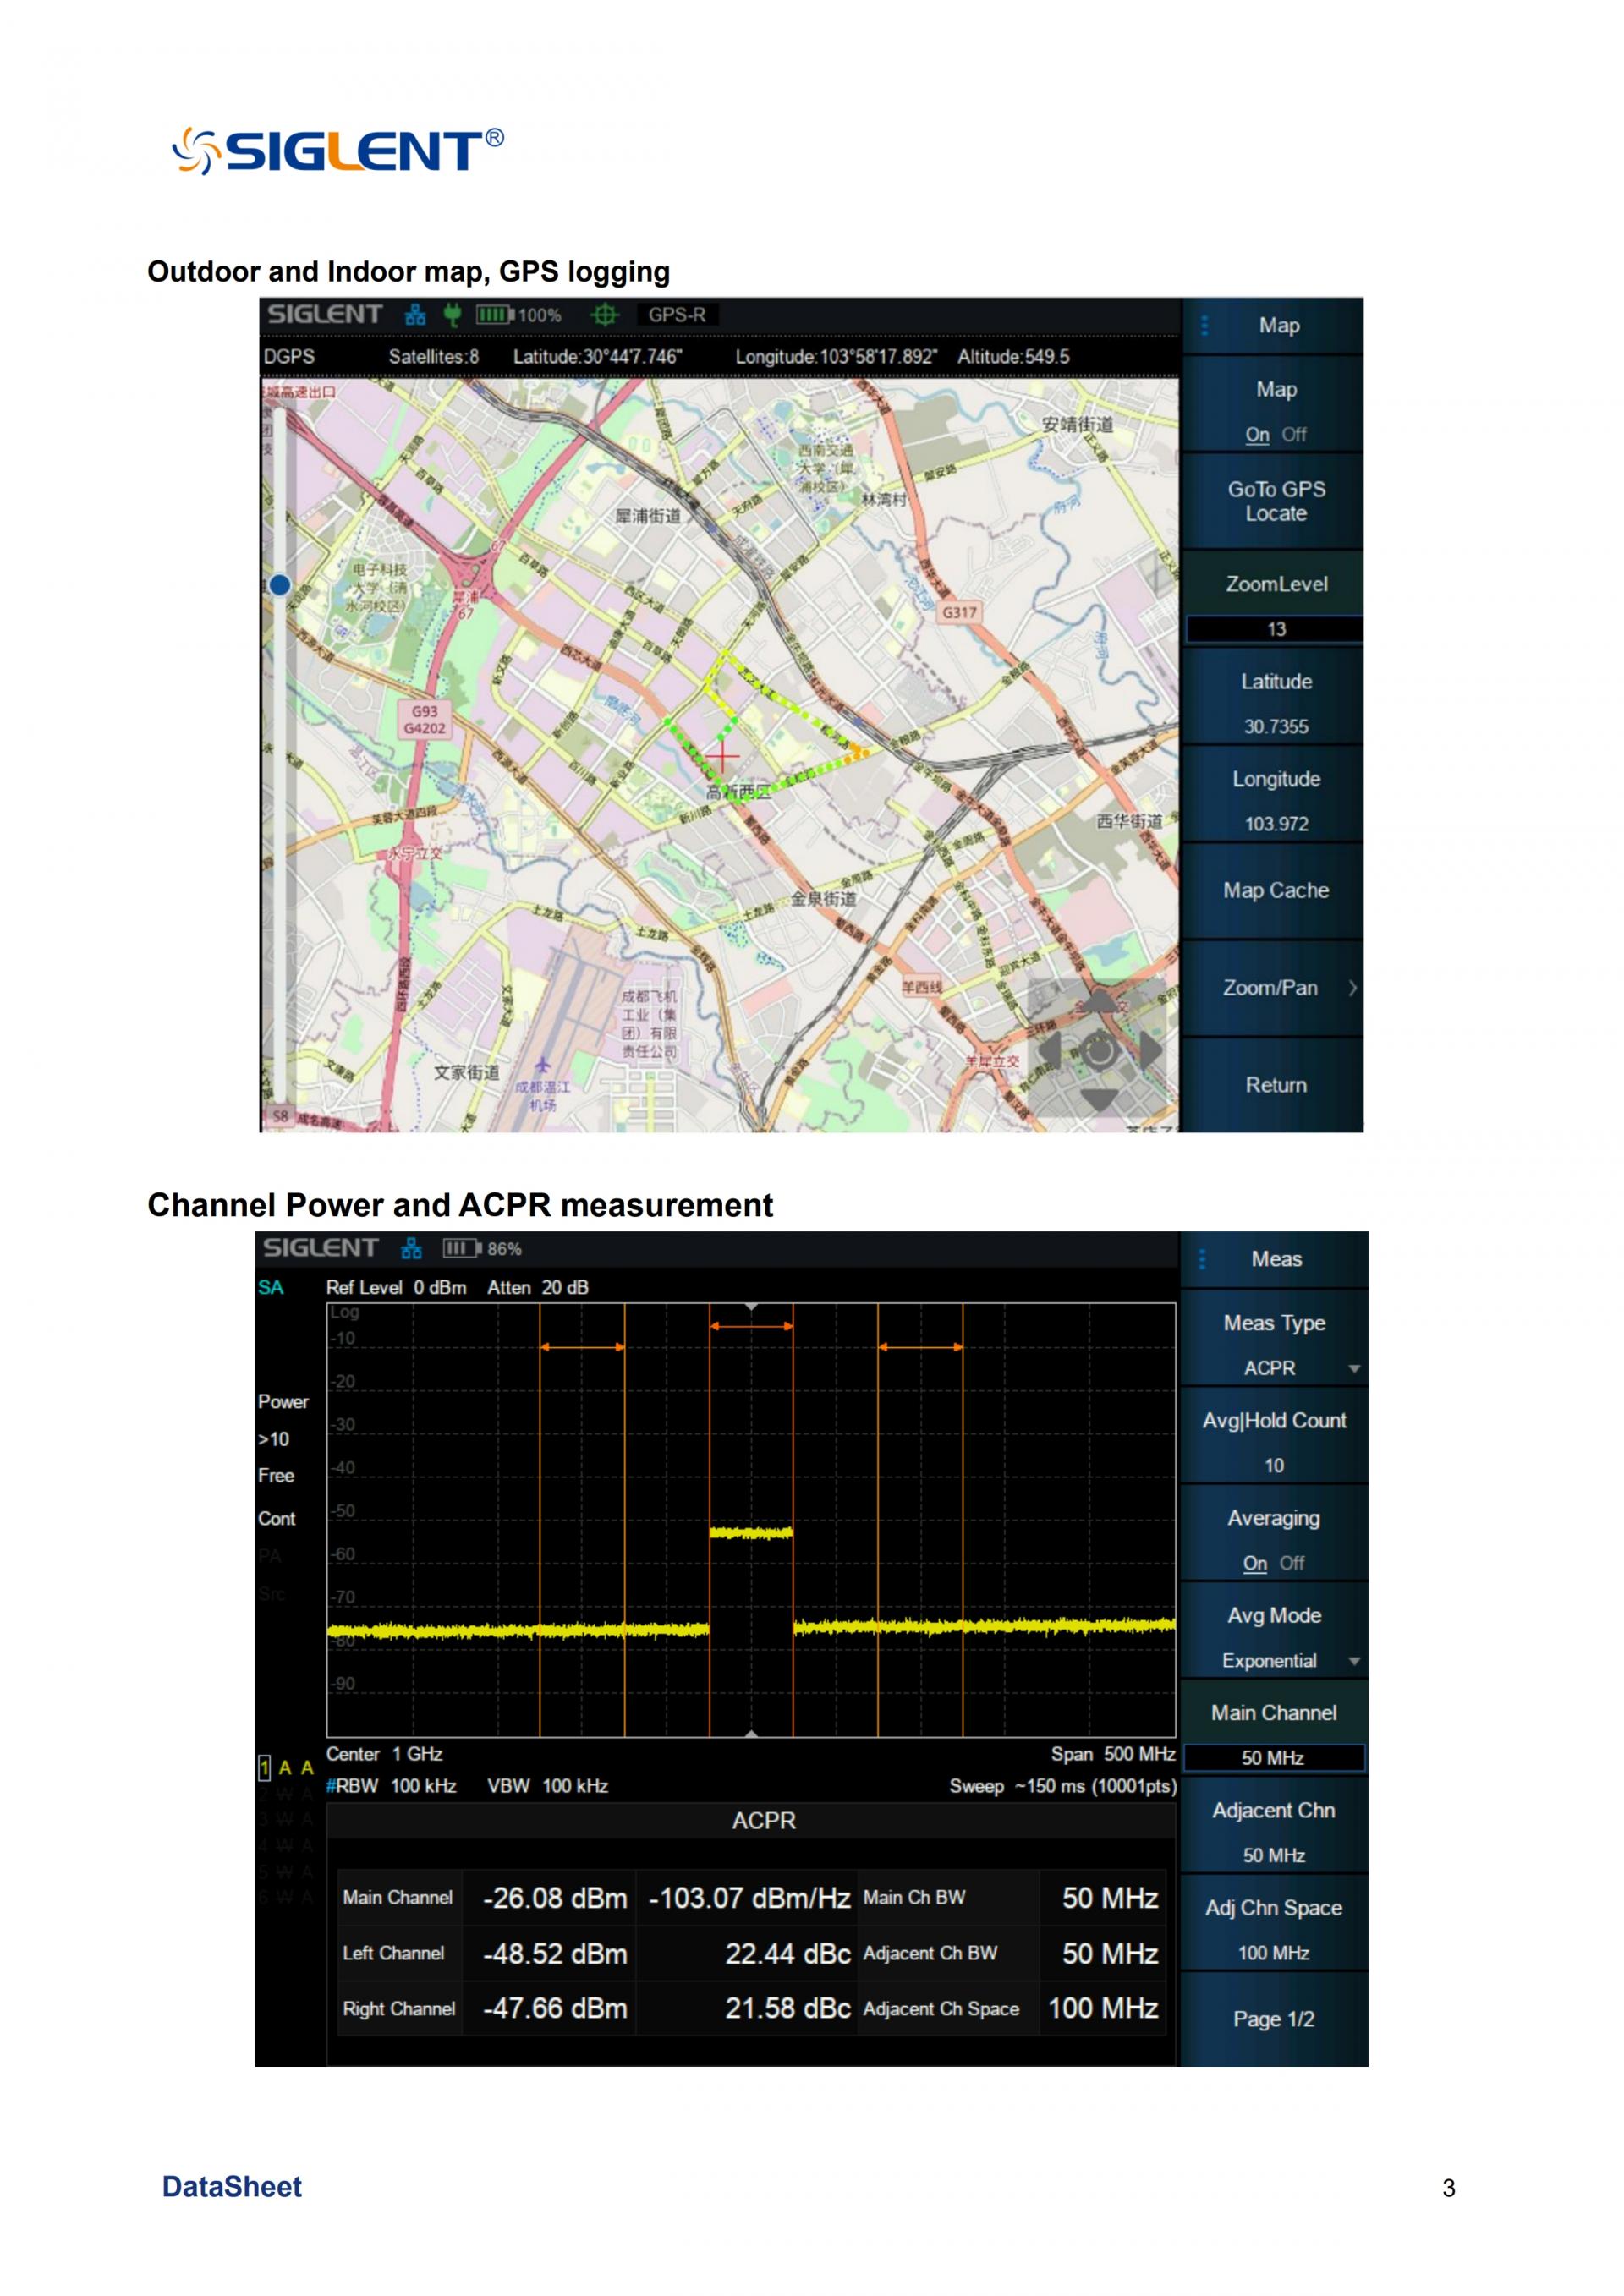Click the GPS crosshair status icon

(604, 315)
